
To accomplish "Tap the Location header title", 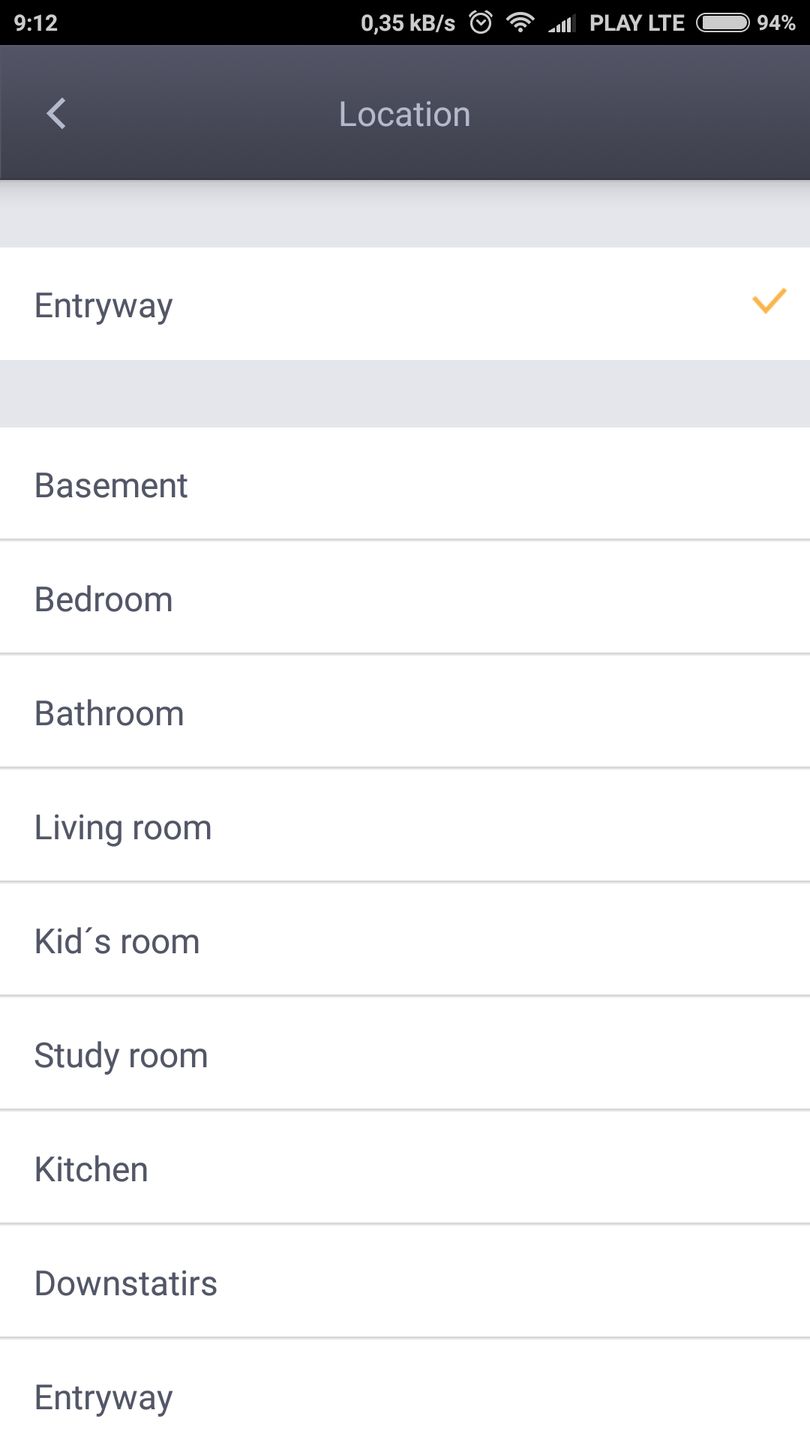I will pyautogui.click(x=404, y=114).
